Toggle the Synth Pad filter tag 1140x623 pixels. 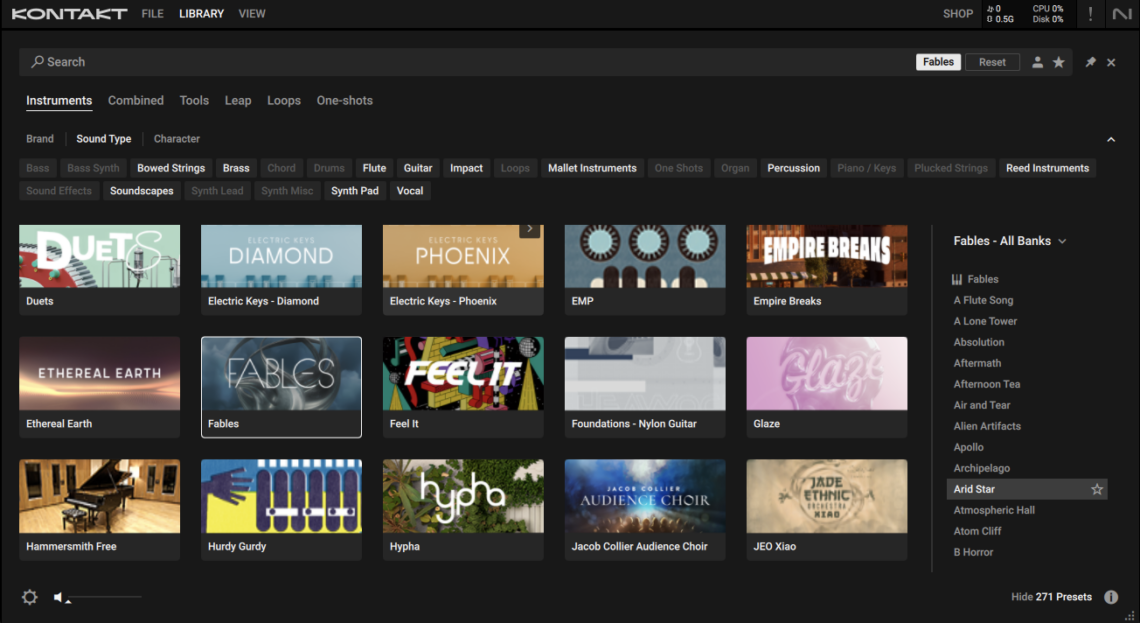355,190
